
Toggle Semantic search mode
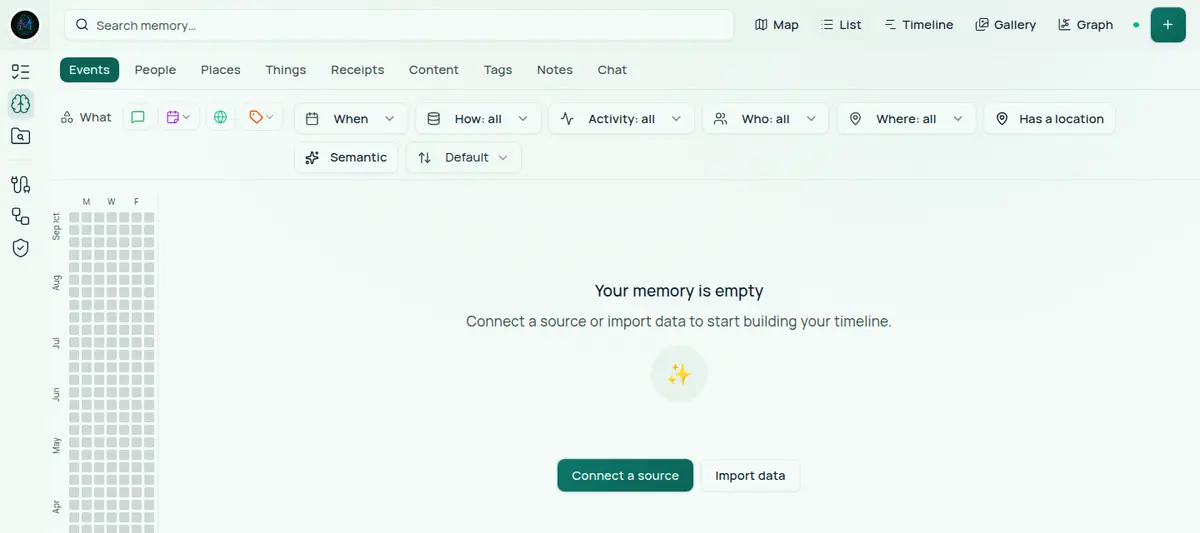pyautogui.click(x=346, y=157)
